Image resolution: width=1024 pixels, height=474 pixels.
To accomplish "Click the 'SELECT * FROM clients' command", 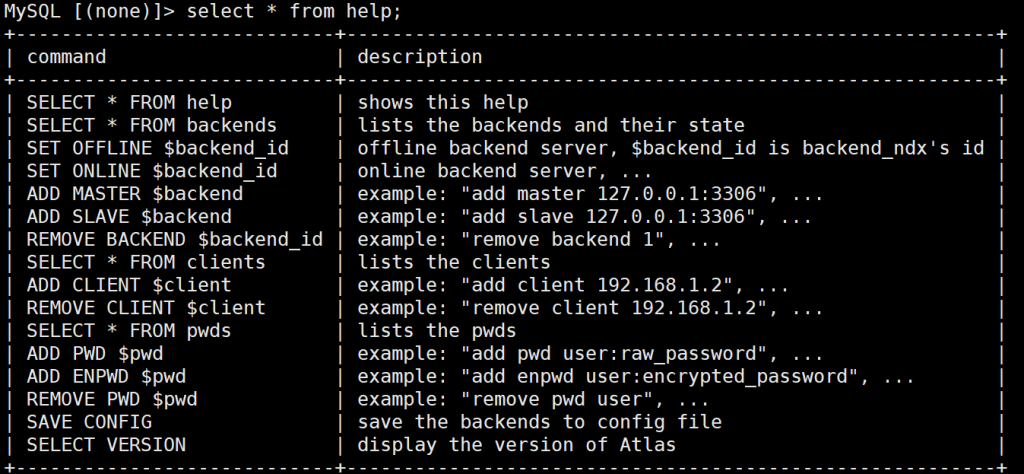I will pyautogui.click(x=146, y=262).
